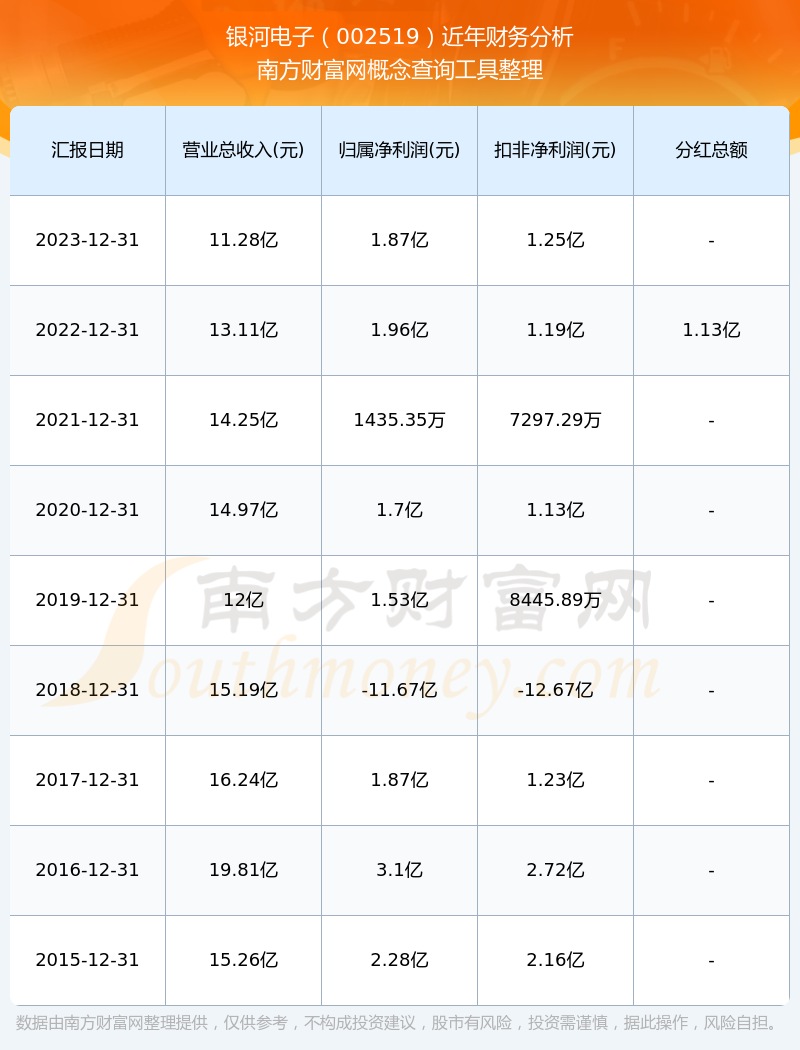Click net profit 1.7亿
This screenshot has height=1050, width=800.
pyautogui.click(x=400, y=510)
